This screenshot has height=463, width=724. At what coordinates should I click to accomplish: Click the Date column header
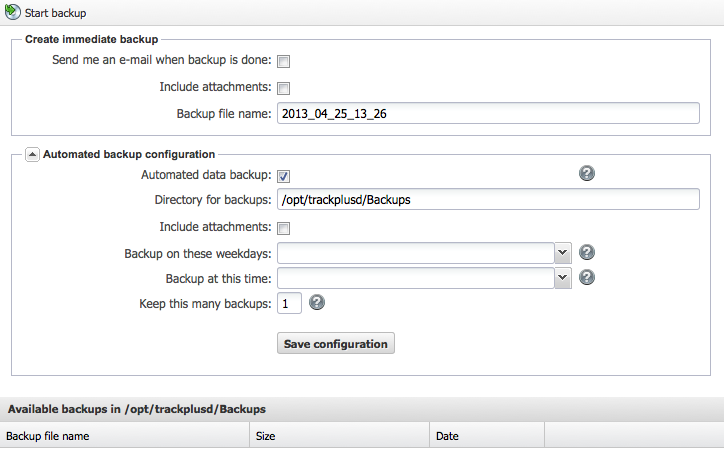click(448, 436)
